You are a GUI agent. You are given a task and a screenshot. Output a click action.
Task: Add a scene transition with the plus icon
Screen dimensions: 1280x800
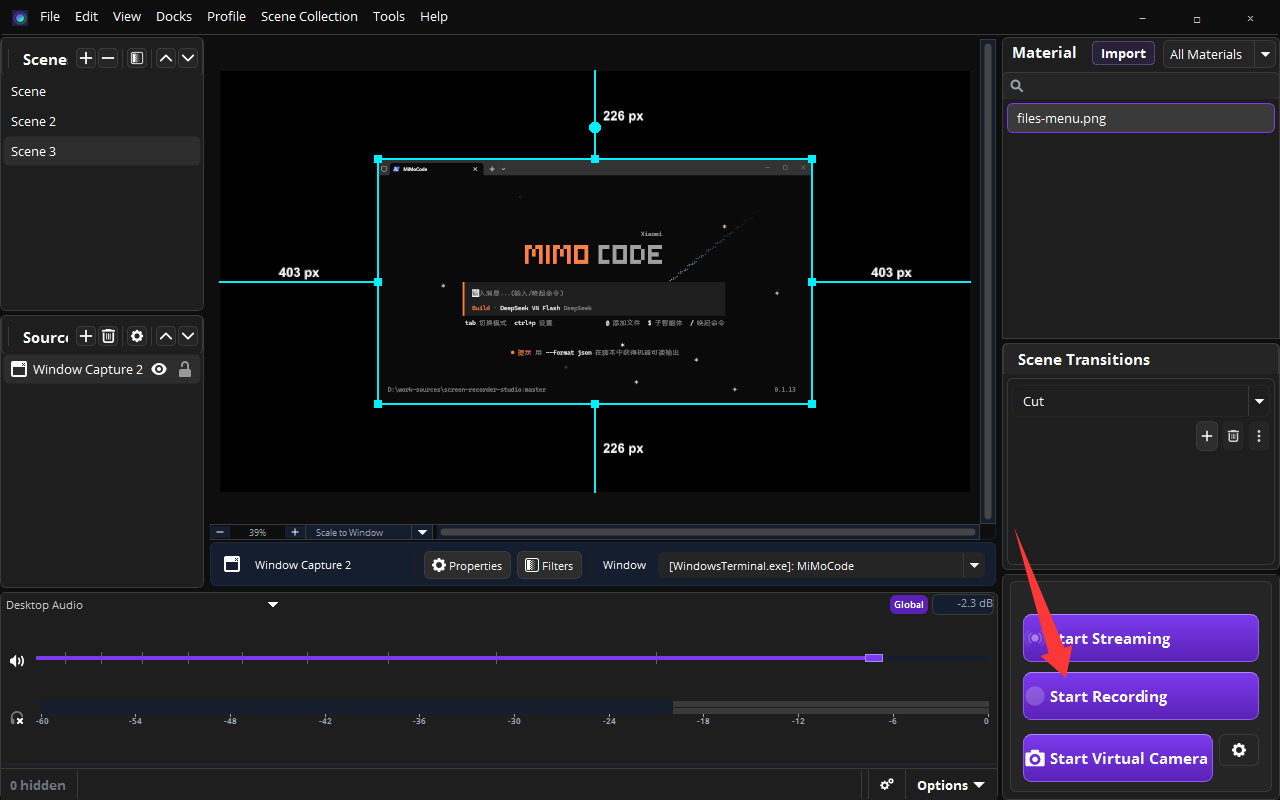coord(1207,436)
